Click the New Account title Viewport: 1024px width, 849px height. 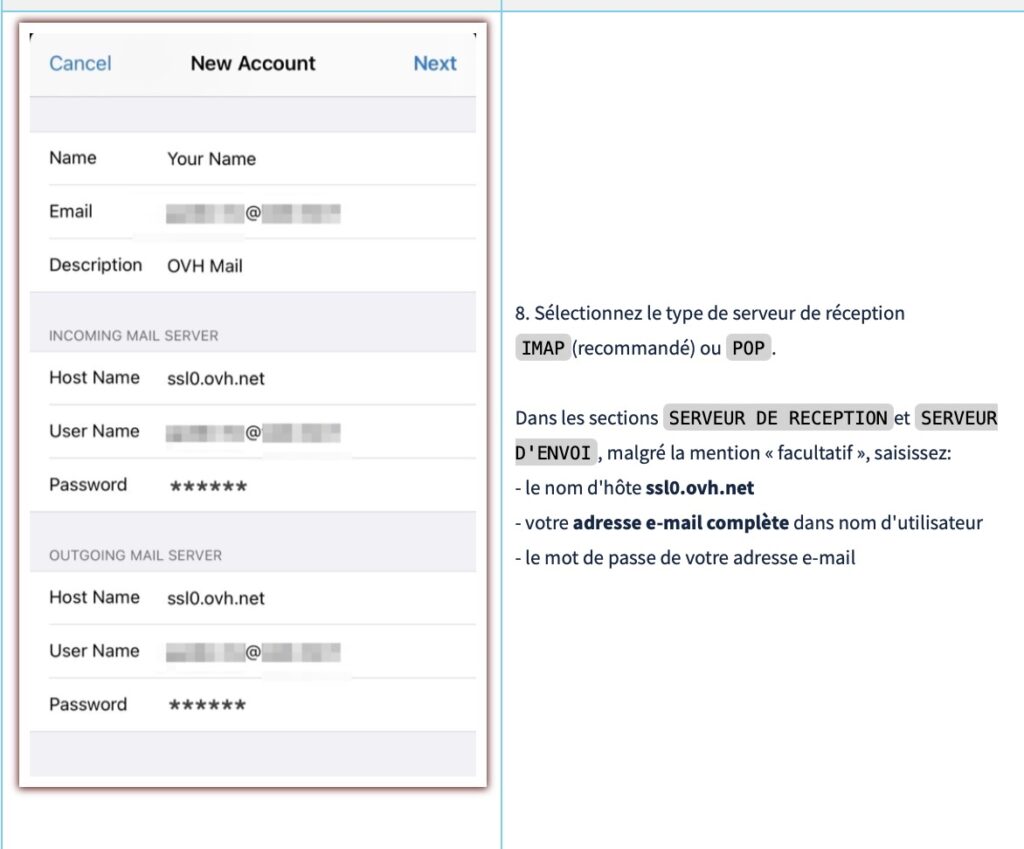pyautogui.click(x=253, y=63)
